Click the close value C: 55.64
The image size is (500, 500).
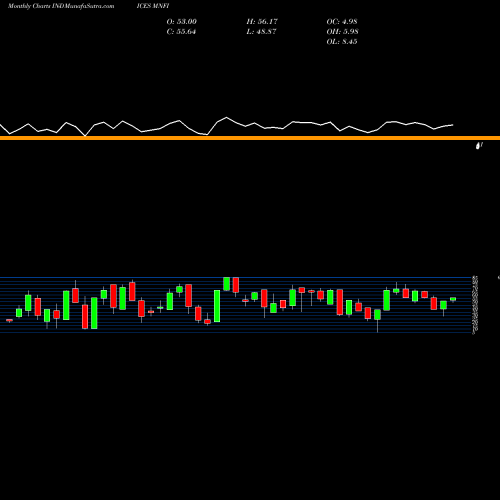tap(181, 32)
